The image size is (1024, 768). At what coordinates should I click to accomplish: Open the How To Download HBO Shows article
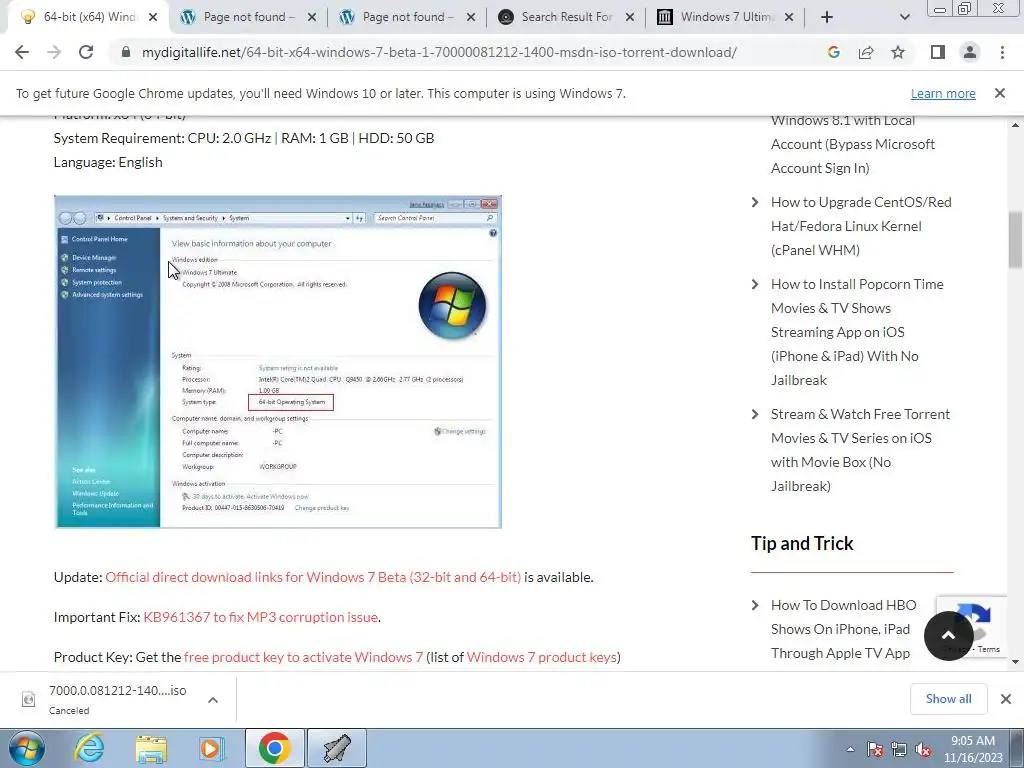843,629
